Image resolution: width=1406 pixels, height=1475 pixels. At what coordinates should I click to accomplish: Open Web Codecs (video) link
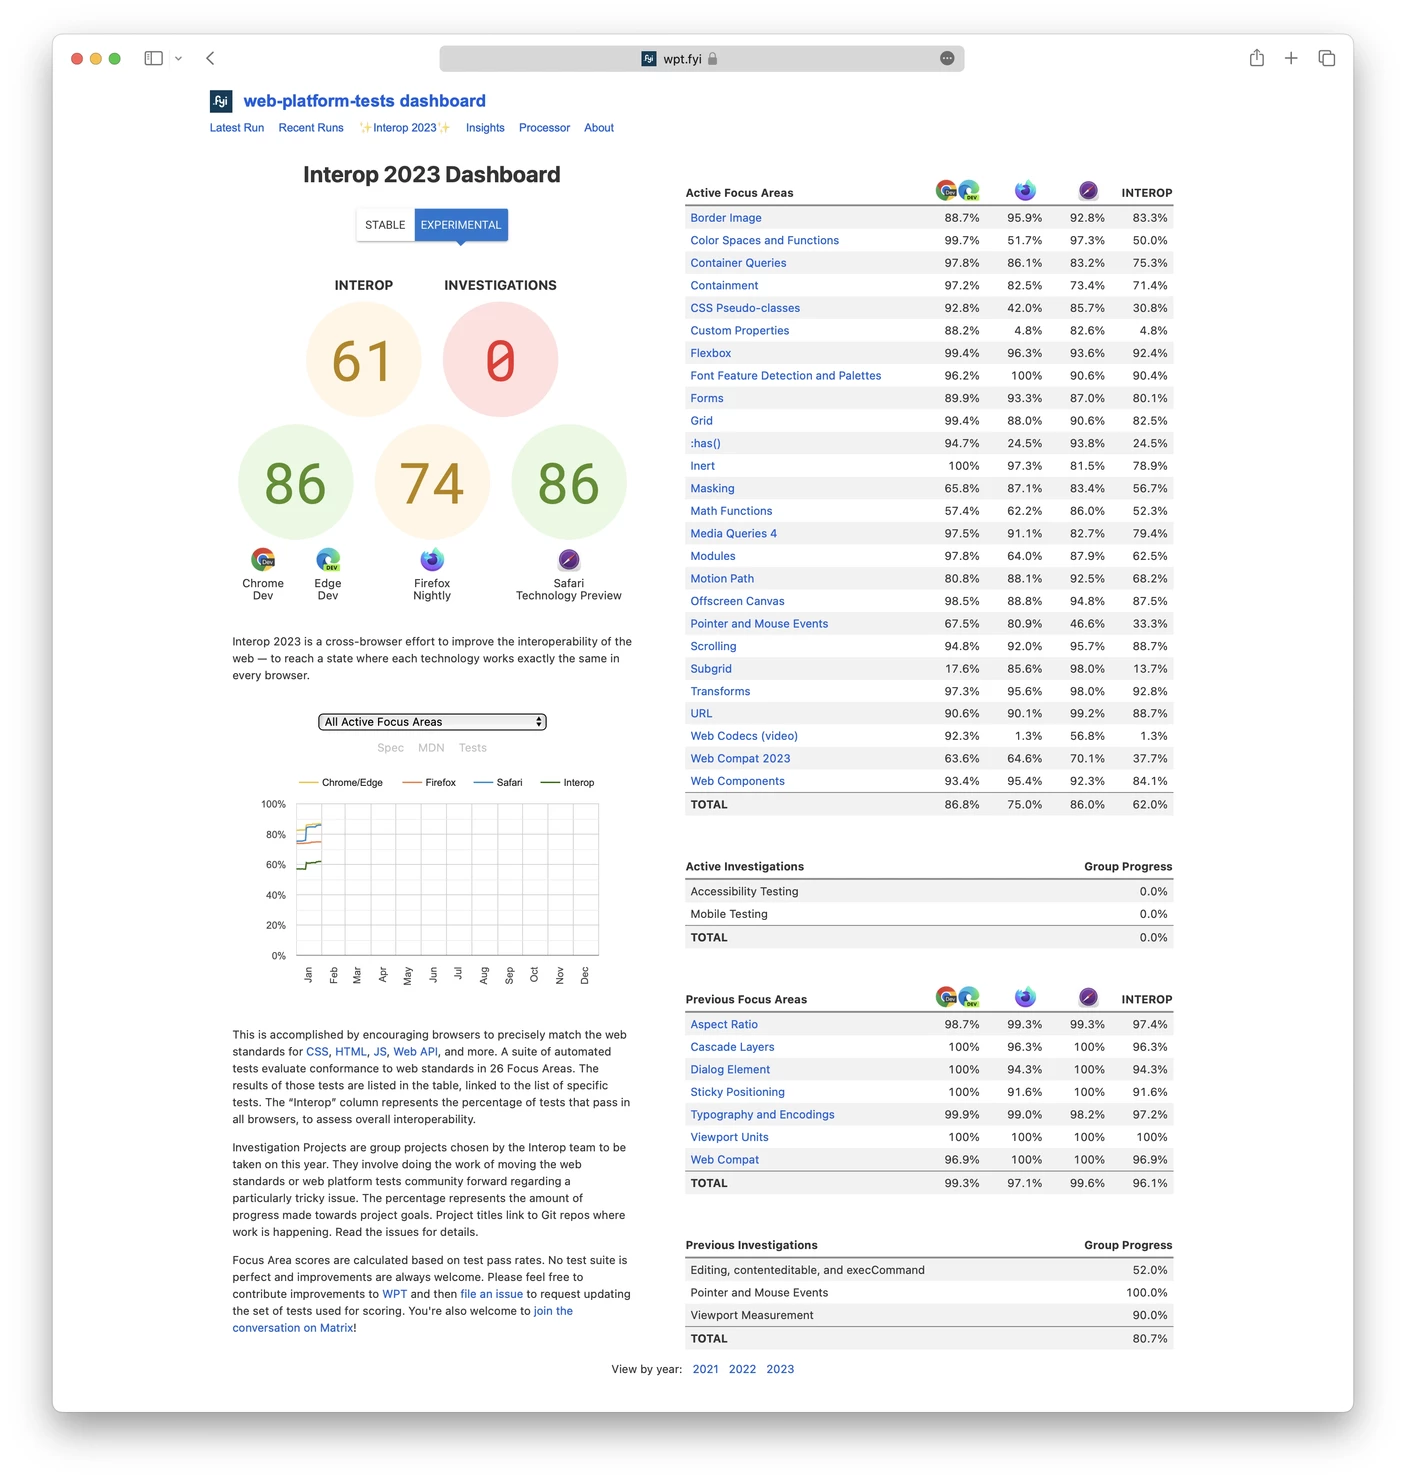[x=744, y=736]
